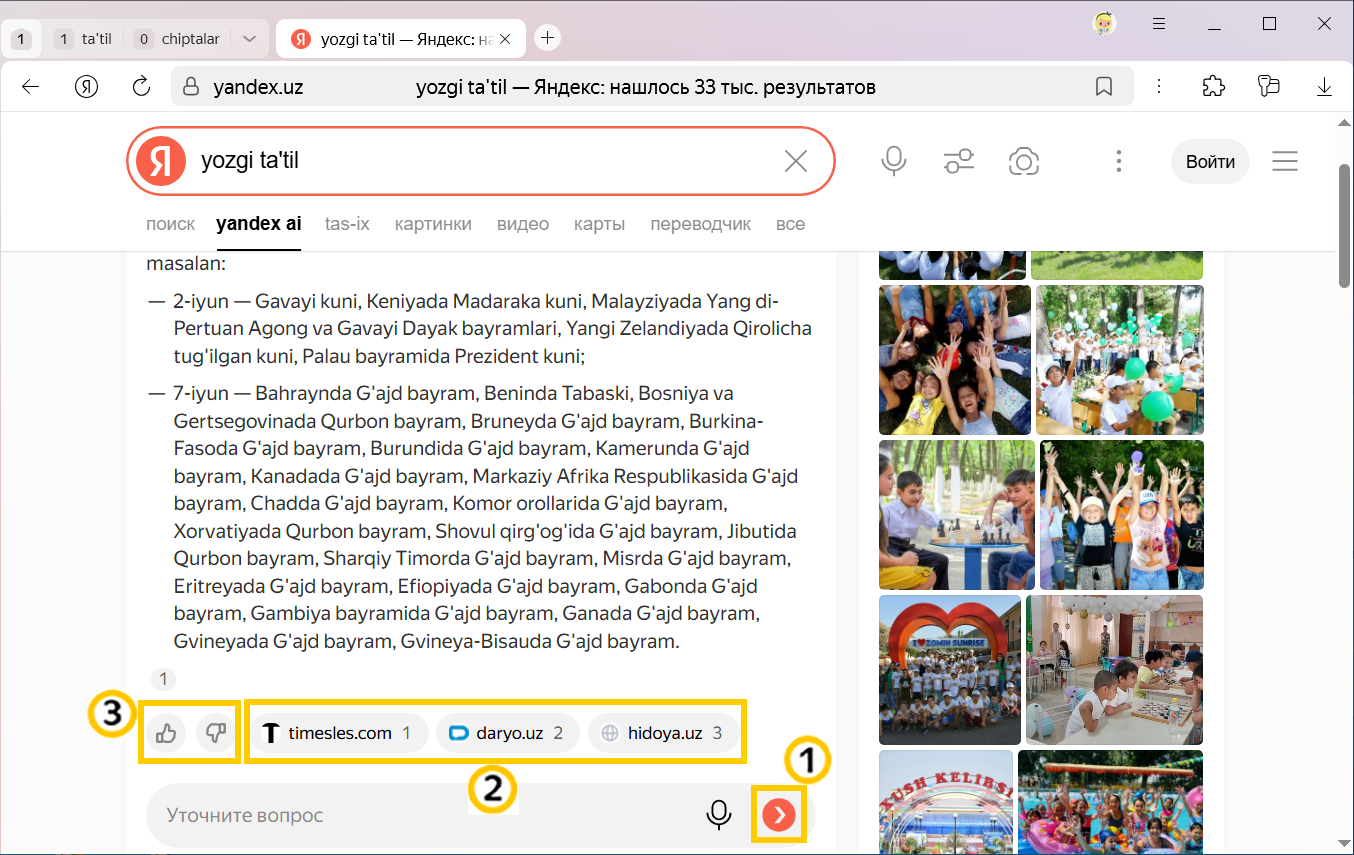The height and width of the screenshot is (855, 1354).
Task: Clear the search query with X
Action: tap(796, 161)
